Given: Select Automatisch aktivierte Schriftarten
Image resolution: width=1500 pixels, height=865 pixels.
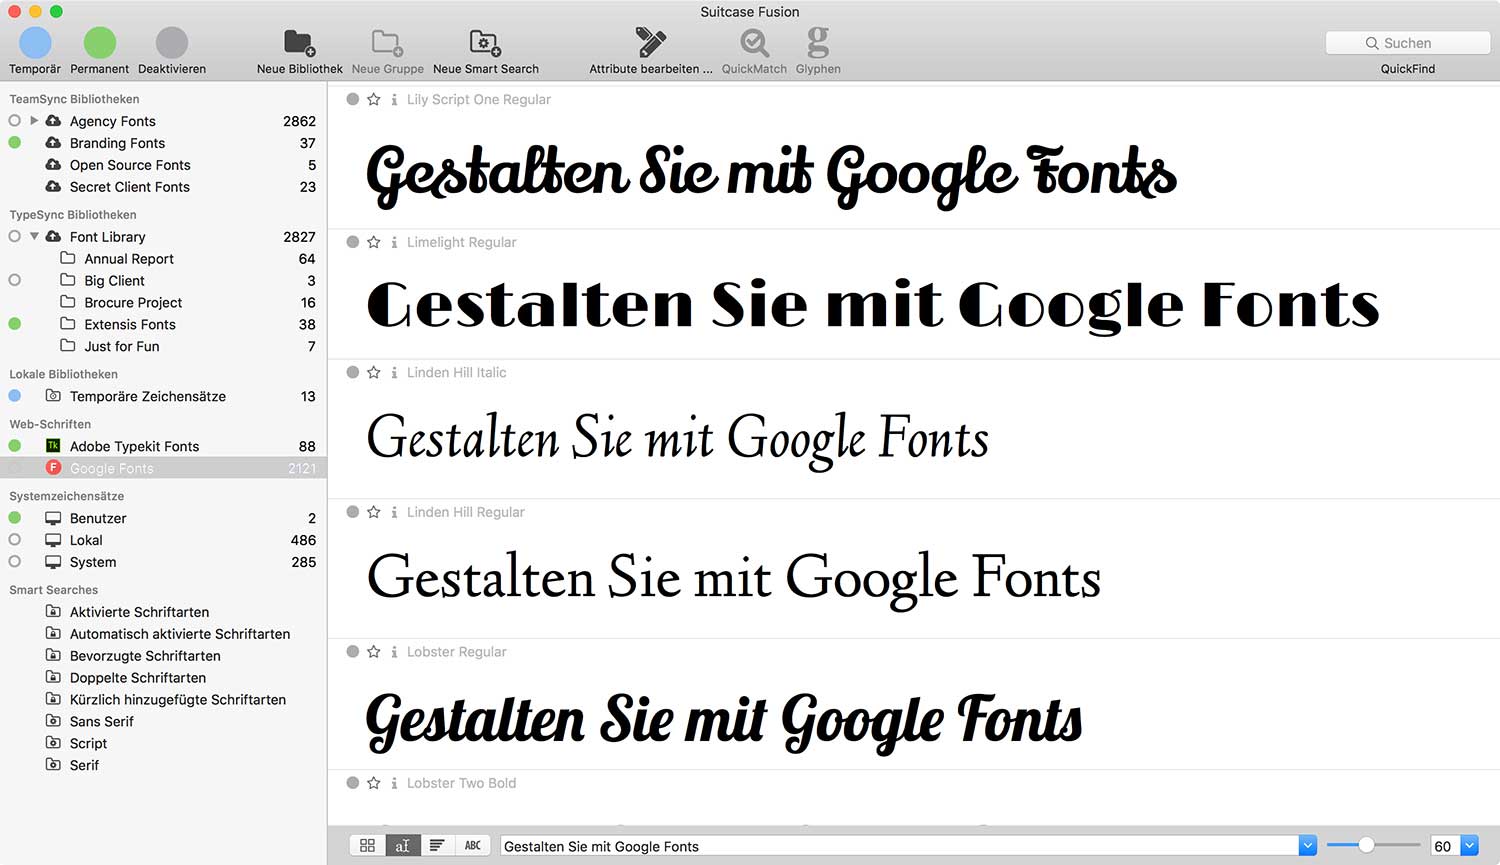Looking at the screenshot, I should (180, 634).
